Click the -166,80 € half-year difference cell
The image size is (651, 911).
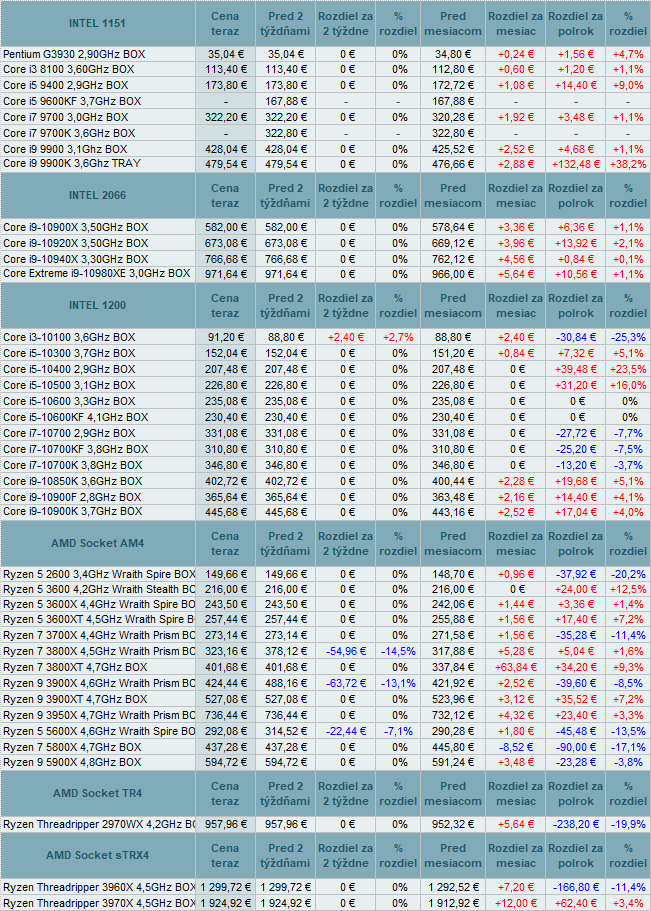[x=575, y=888]
